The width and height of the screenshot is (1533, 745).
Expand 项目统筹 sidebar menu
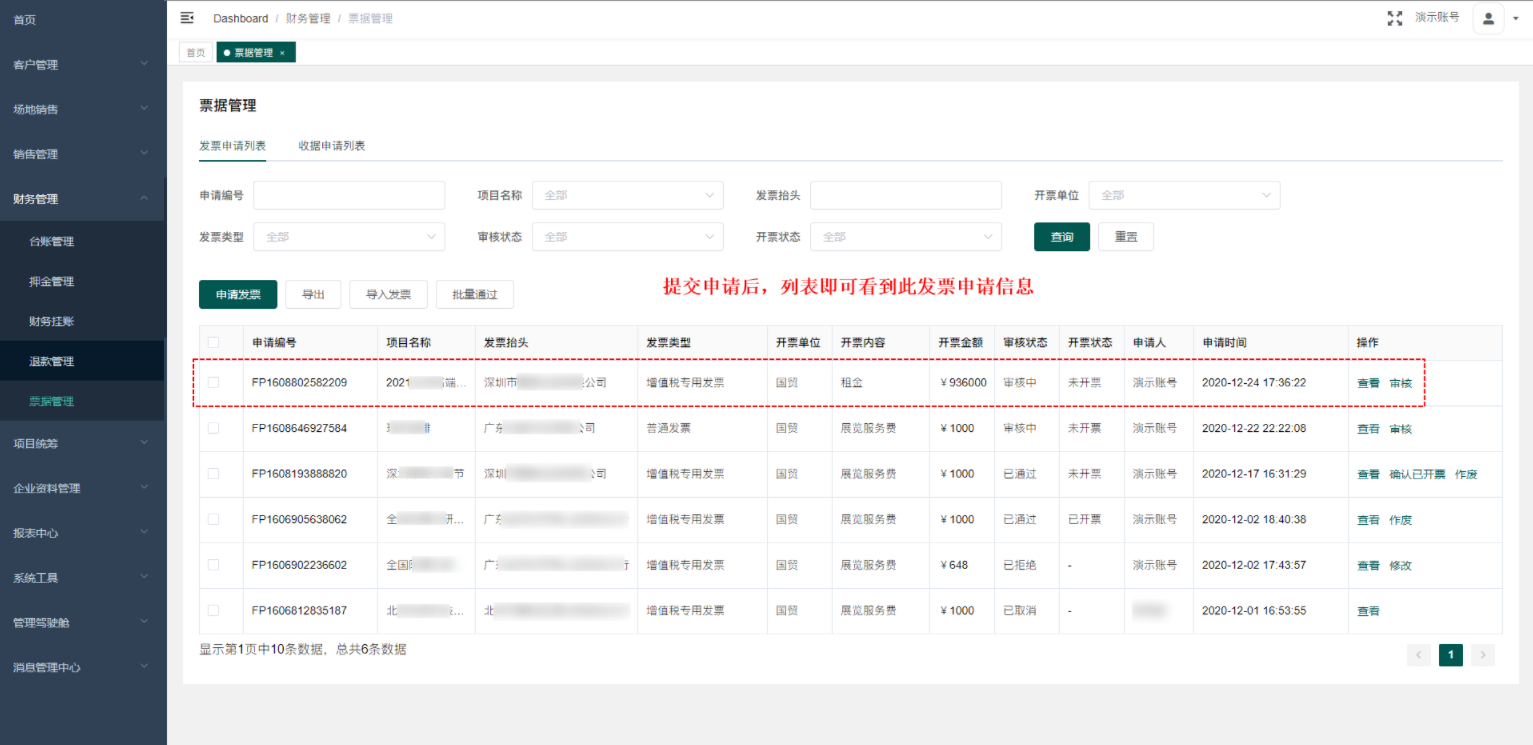[83, 443]
